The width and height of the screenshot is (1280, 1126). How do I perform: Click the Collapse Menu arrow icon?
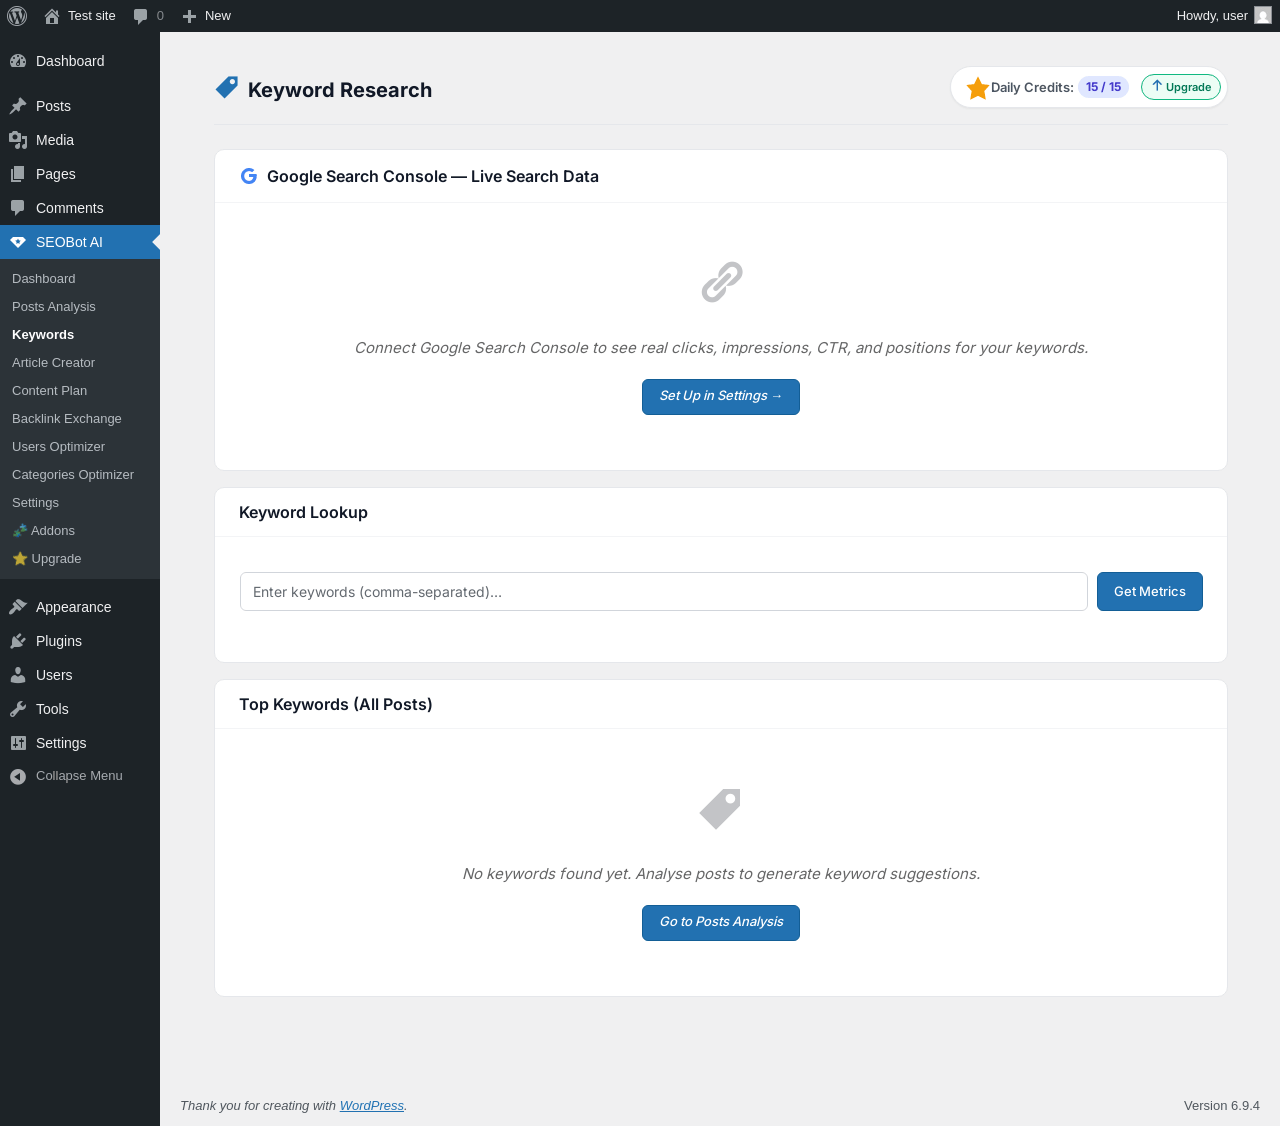click(x=18, y=776)
